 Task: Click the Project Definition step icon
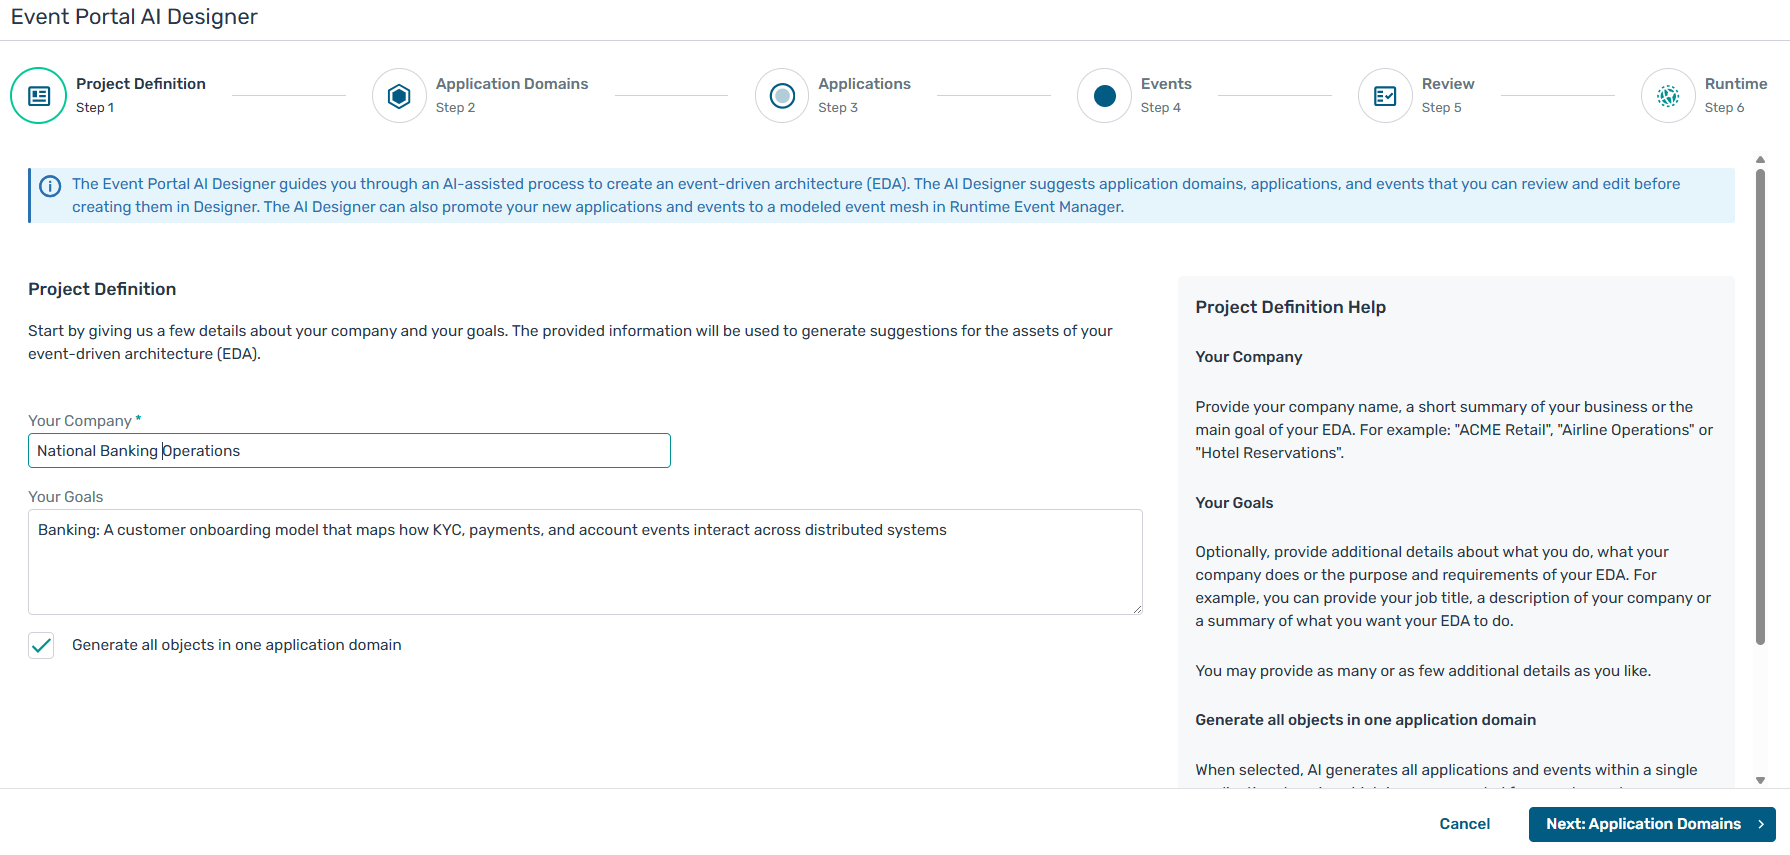pyautogui.click(x=39, y=96)
